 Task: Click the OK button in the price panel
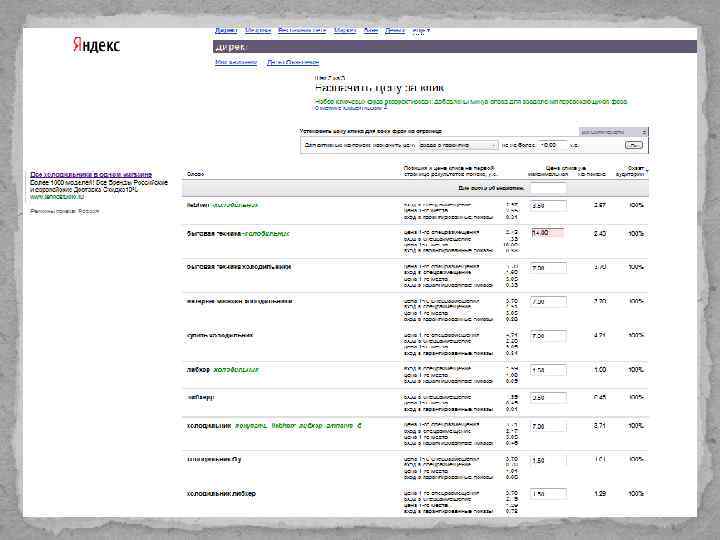[x=633, y=145]
